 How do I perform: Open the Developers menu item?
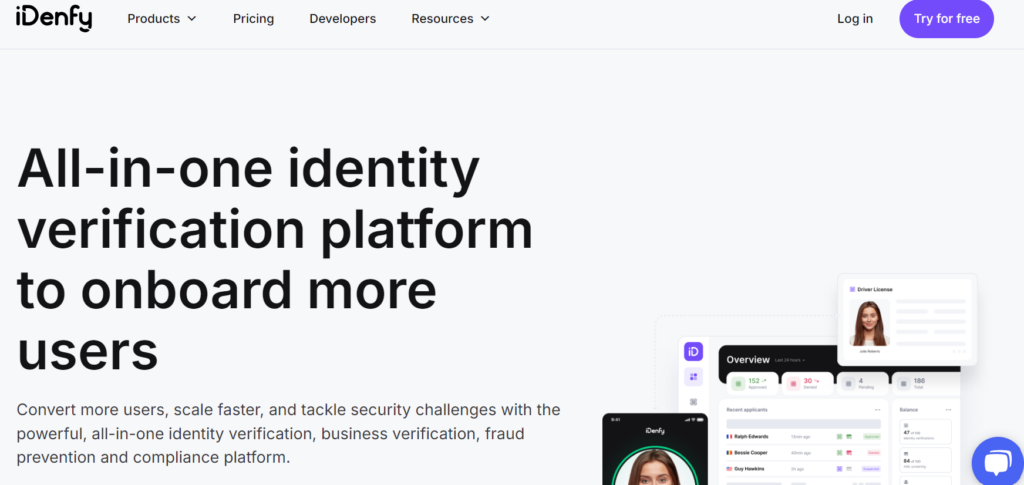click(342, 18)
